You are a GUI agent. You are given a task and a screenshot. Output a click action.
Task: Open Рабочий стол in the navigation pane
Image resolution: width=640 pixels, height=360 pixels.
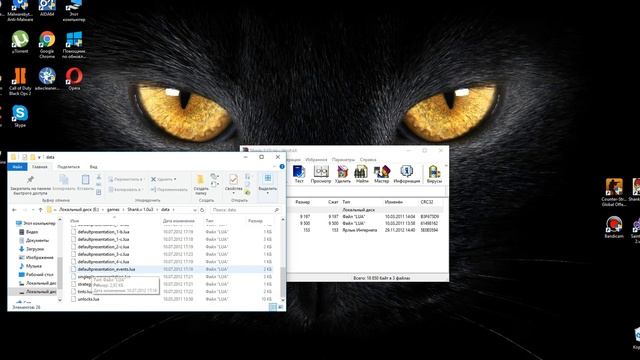click(x=36, y=275)
